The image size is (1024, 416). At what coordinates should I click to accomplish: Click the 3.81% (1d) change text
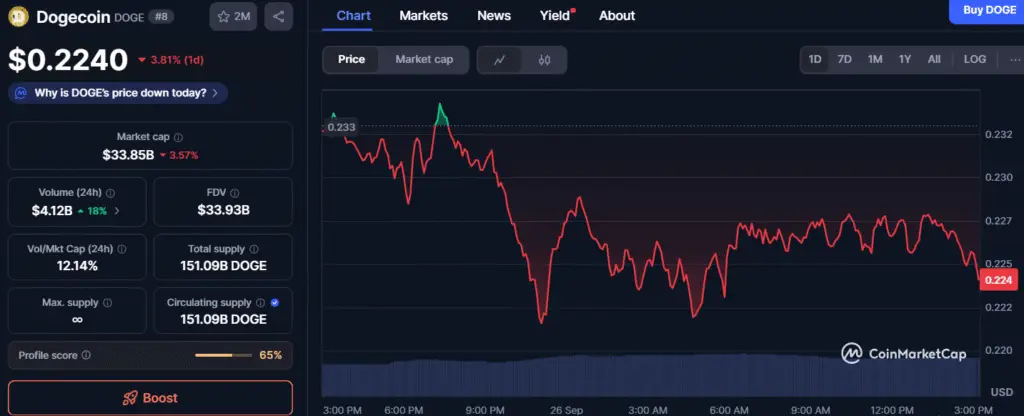[x=177, y=60]
